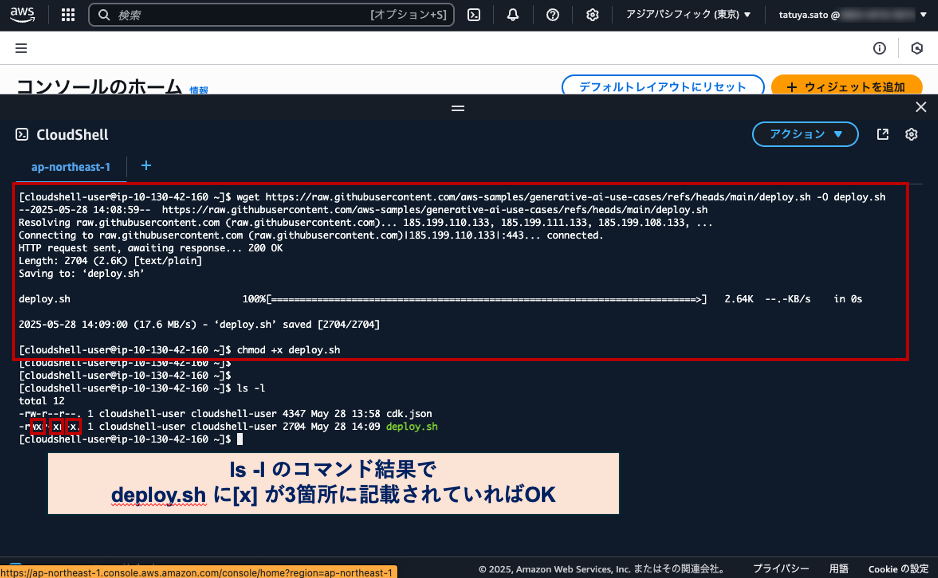Click the CloudShell terminal icon in panel header
Image resolution: width=938 pixels, height=578 pixels.
point(22,135)
